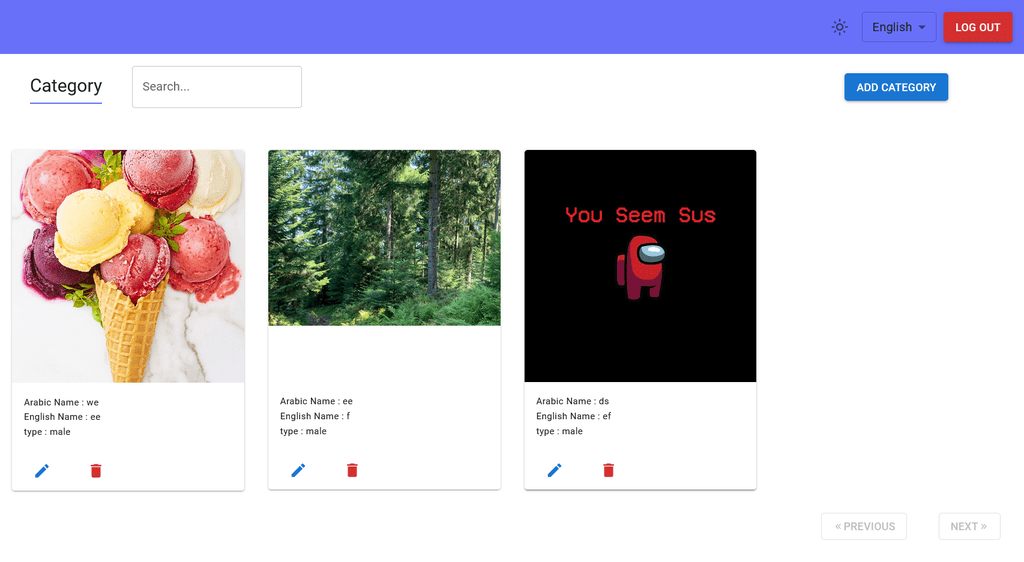Click the ADD CATEGORY button

[x=896, y=87]
